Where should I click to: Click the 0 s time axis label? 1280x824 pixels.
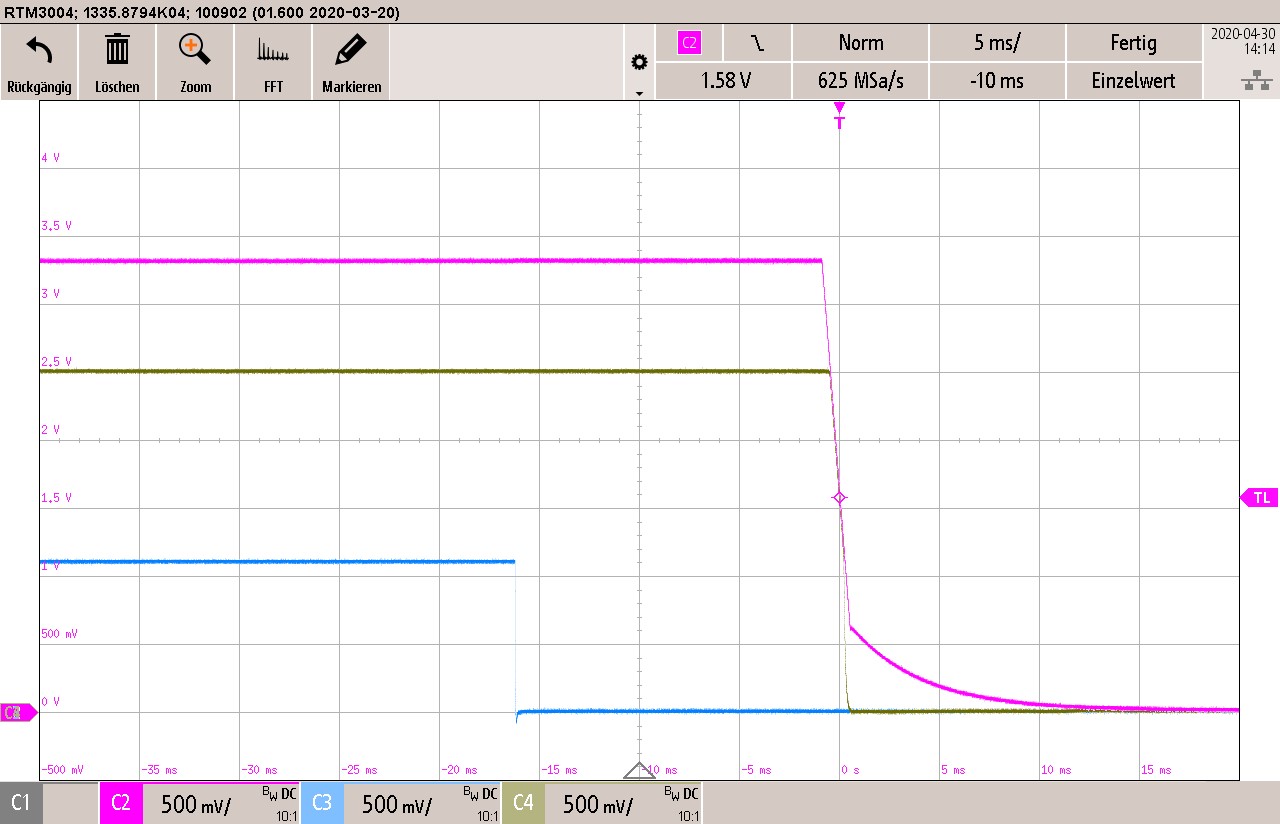pyautogui.click(x=851, y=770)
